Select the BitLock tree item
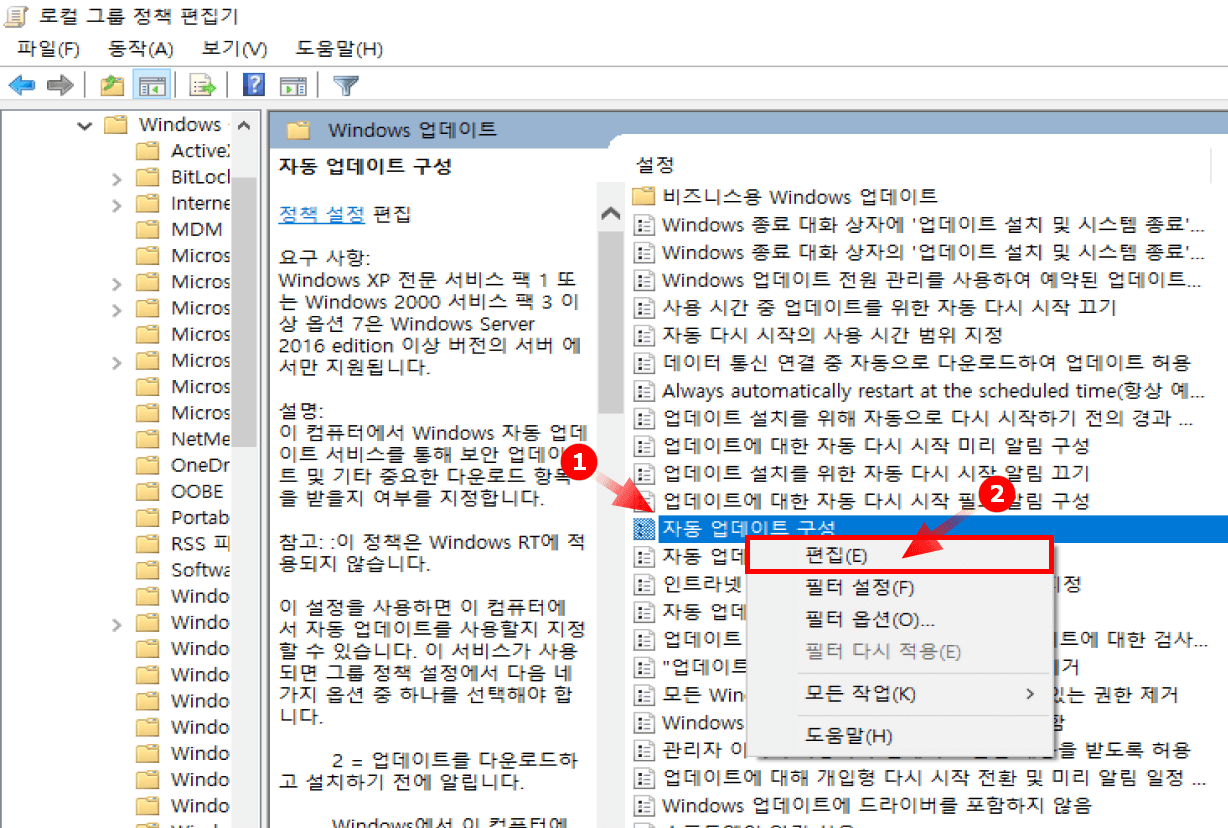Screen dimensions: 1228x828 (x=200, y=177)
